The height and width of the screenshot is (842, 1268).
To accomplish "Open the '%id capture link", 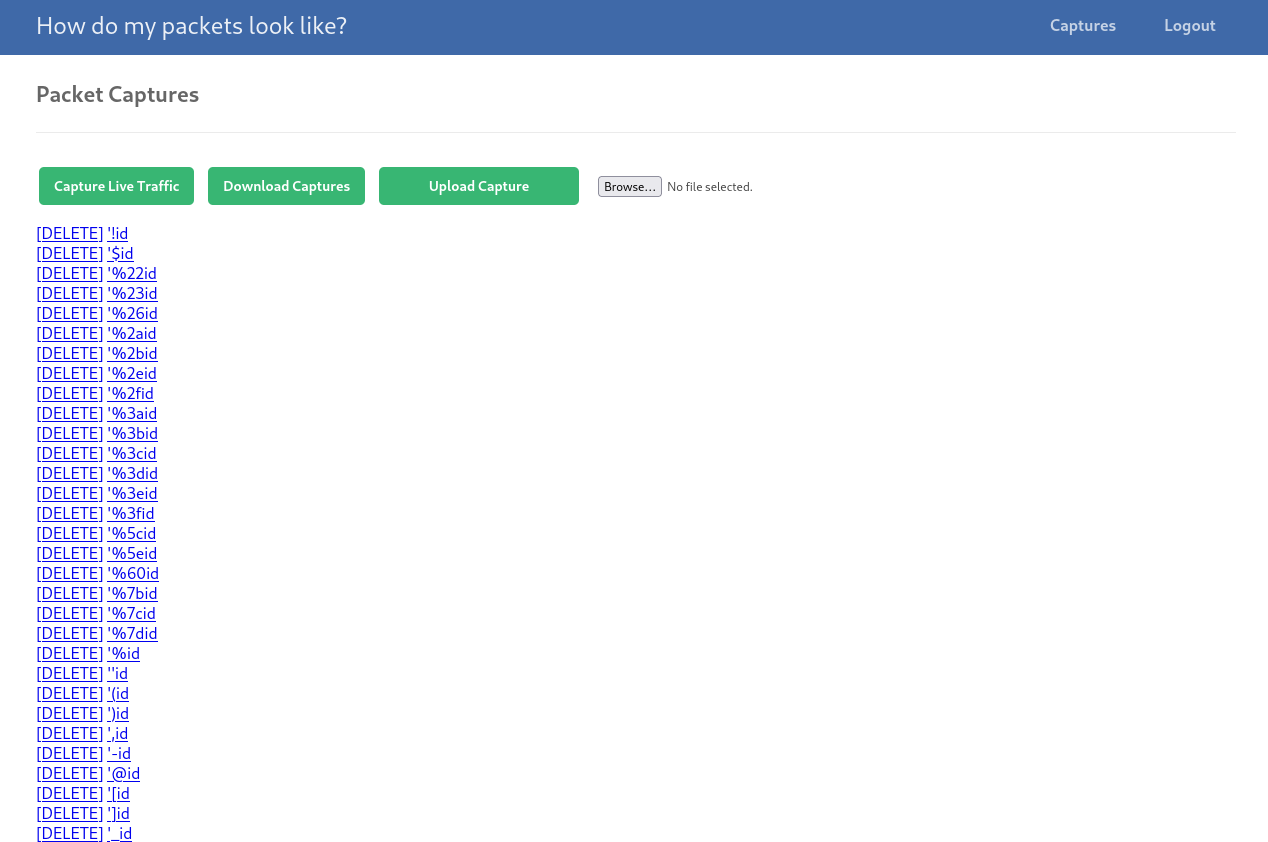I will pyautogui.click(x=124, y=653).
